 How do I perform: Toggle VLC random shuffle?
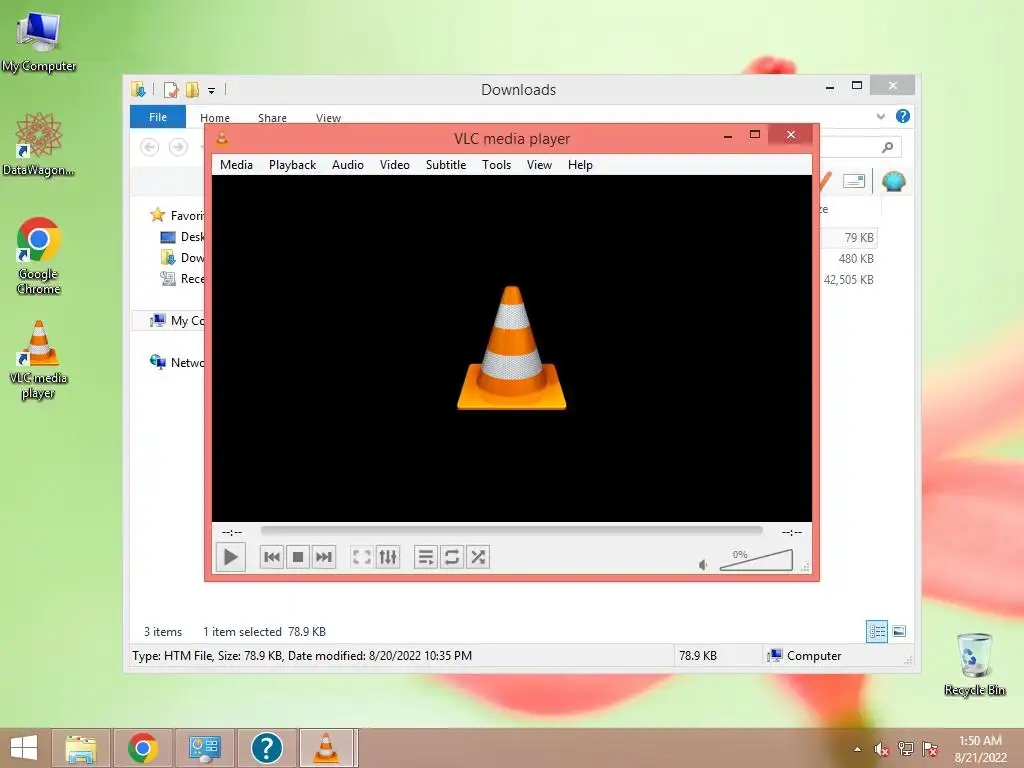coord(478,557)
